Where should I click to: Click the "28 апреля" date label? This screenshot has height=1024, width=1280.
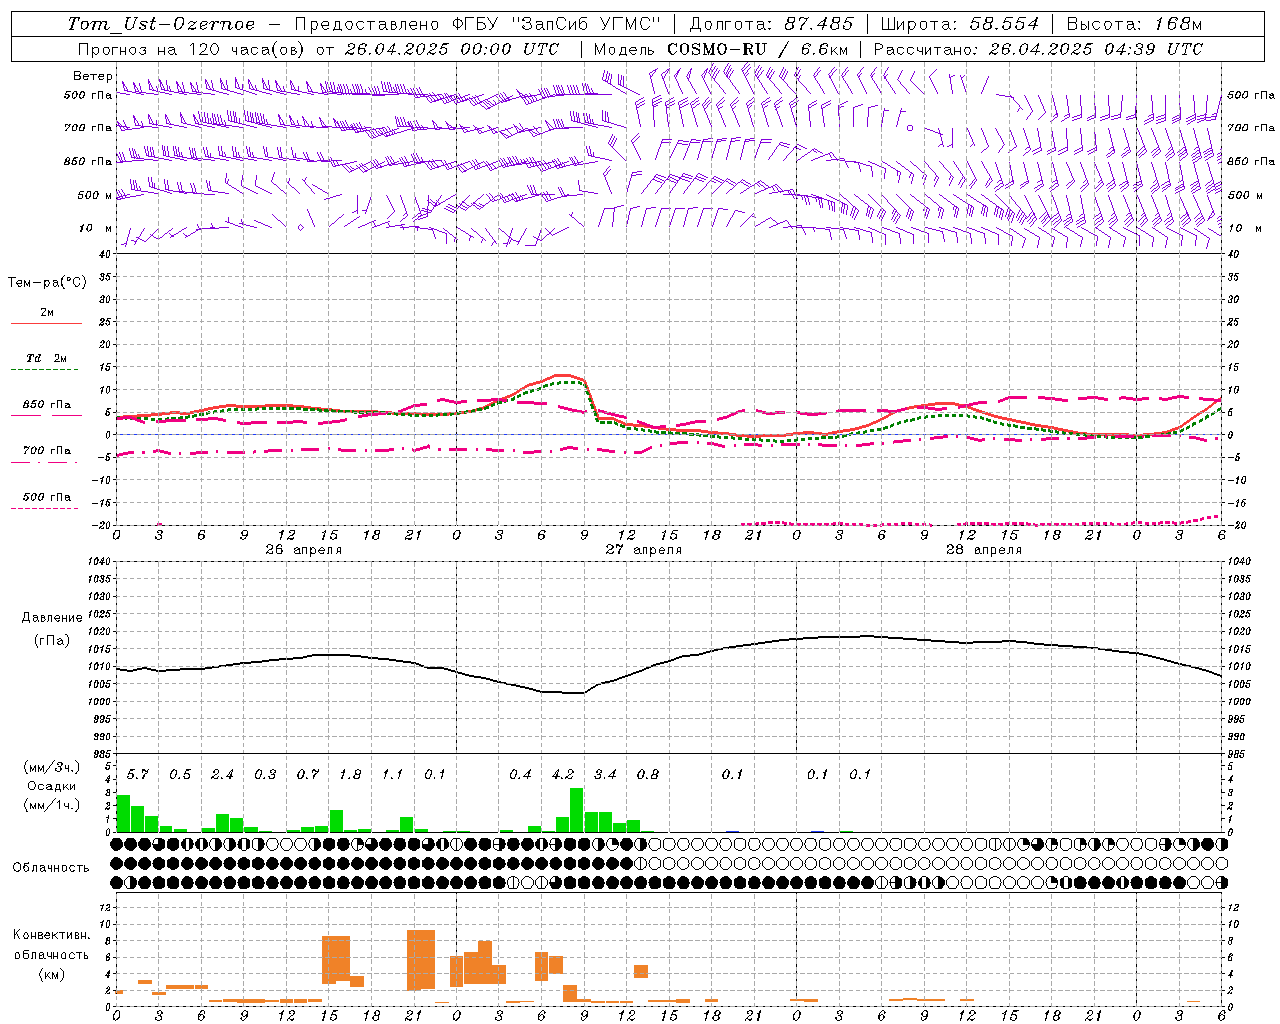(983, 550)
